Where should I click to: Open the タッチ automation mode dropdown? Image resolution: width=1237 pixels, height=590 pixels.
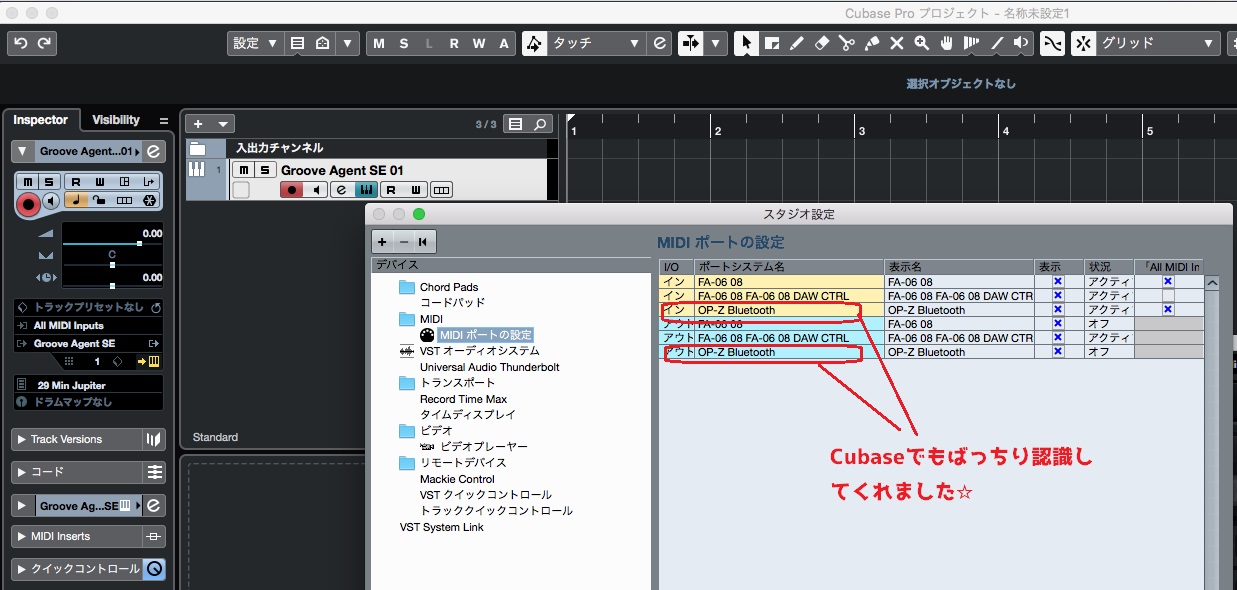[596, 43]
